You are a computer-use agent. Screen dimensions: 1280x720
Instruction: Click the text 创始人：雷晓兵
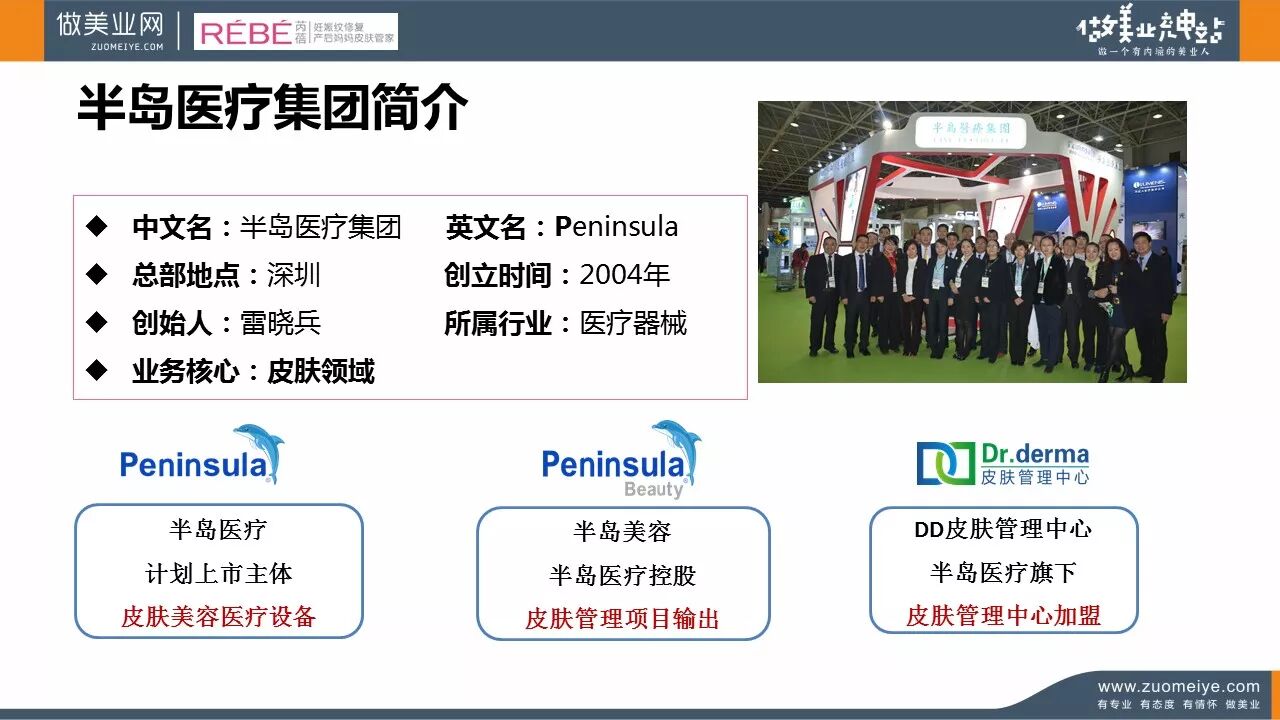[x=226, y=323]
